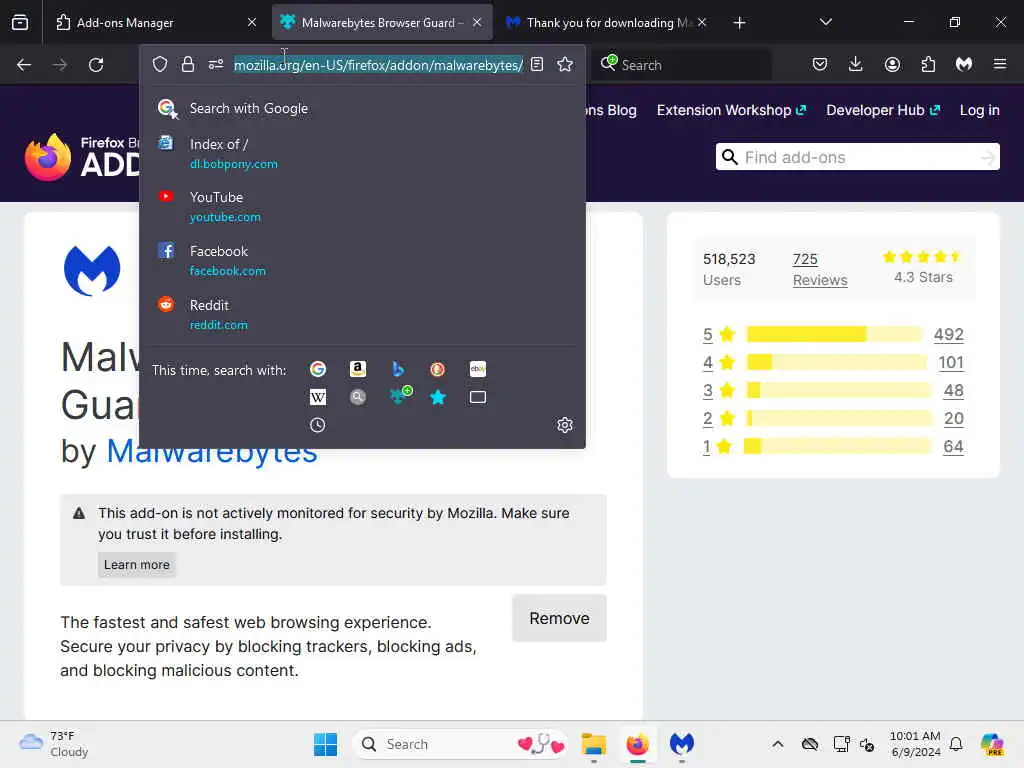Search this time with eBay
The height and width of the screenshot is (768, 1024).
pyautogui.click(x=477, y=369)
